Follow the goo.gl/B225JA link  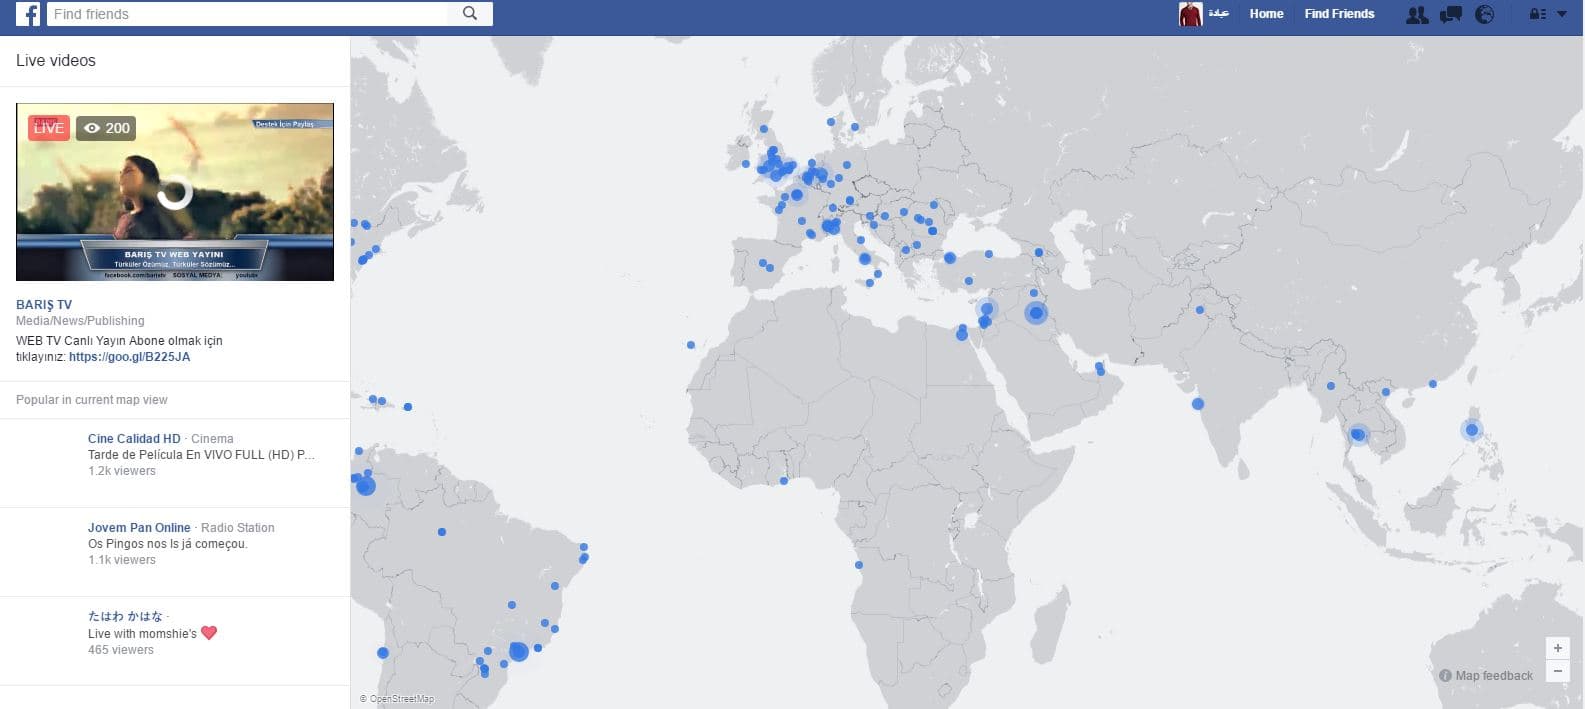[129, 357]
